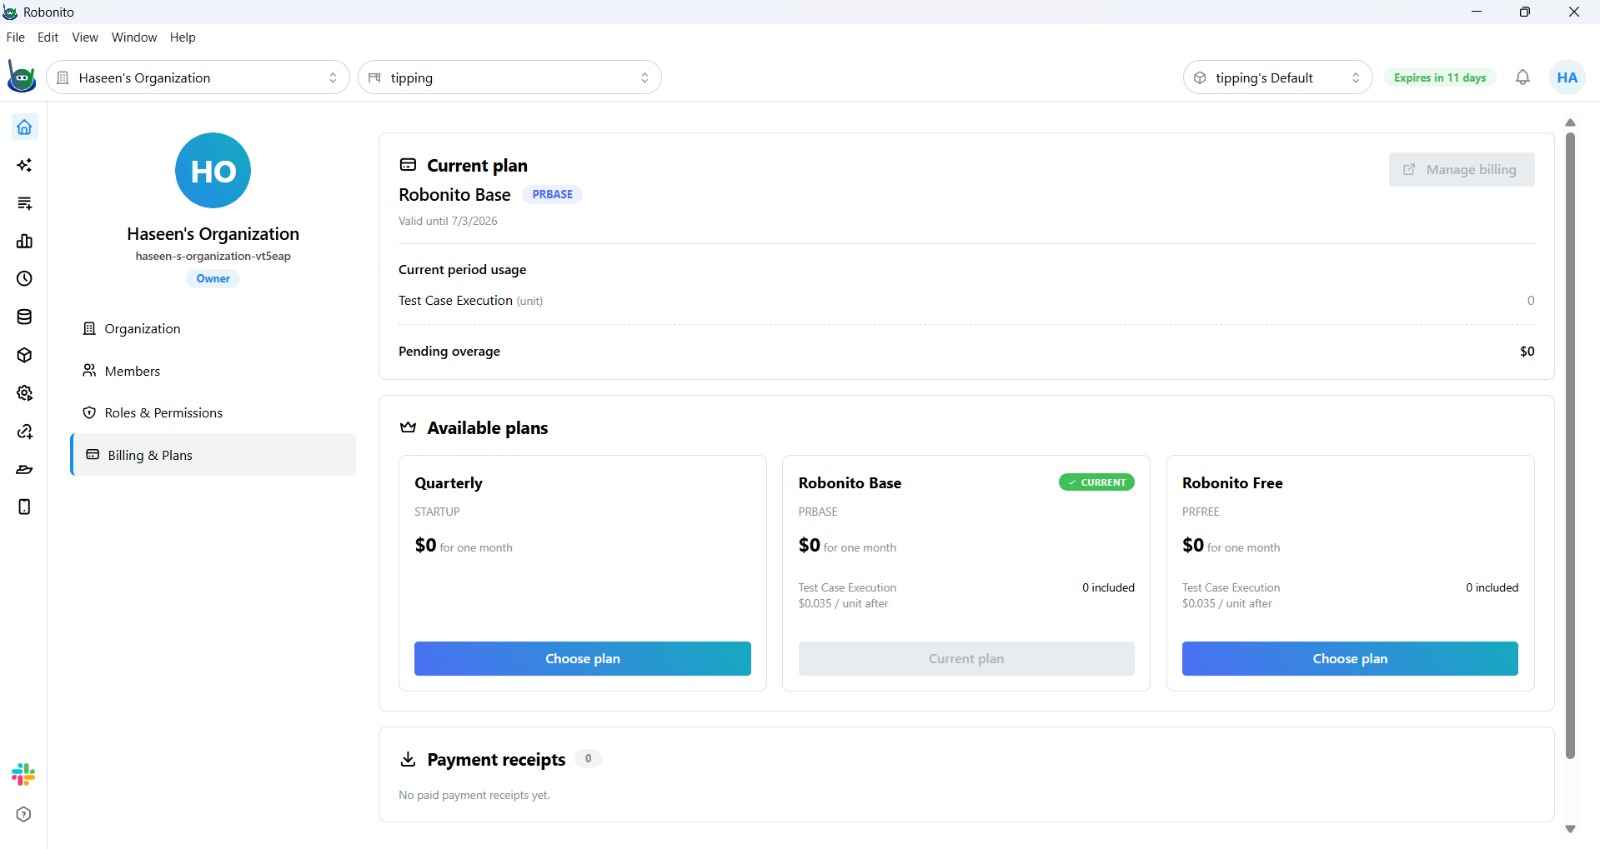Screen dimensions: 1600x849
Task: Click the Test Case Execution usage row label
Action: point(471,300)
